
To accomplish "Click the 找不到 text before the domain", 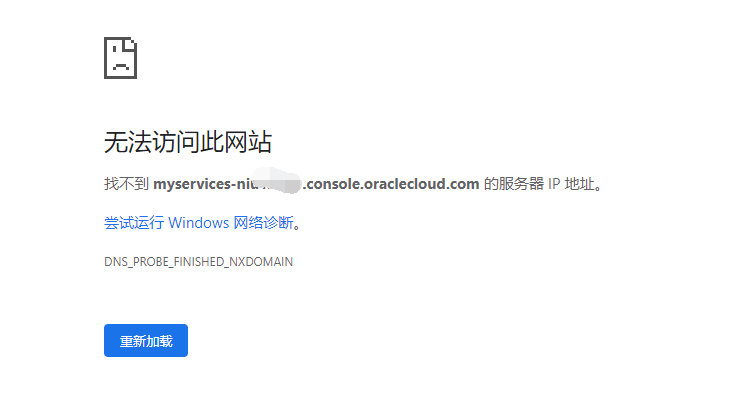I will [x=126, y=184].
